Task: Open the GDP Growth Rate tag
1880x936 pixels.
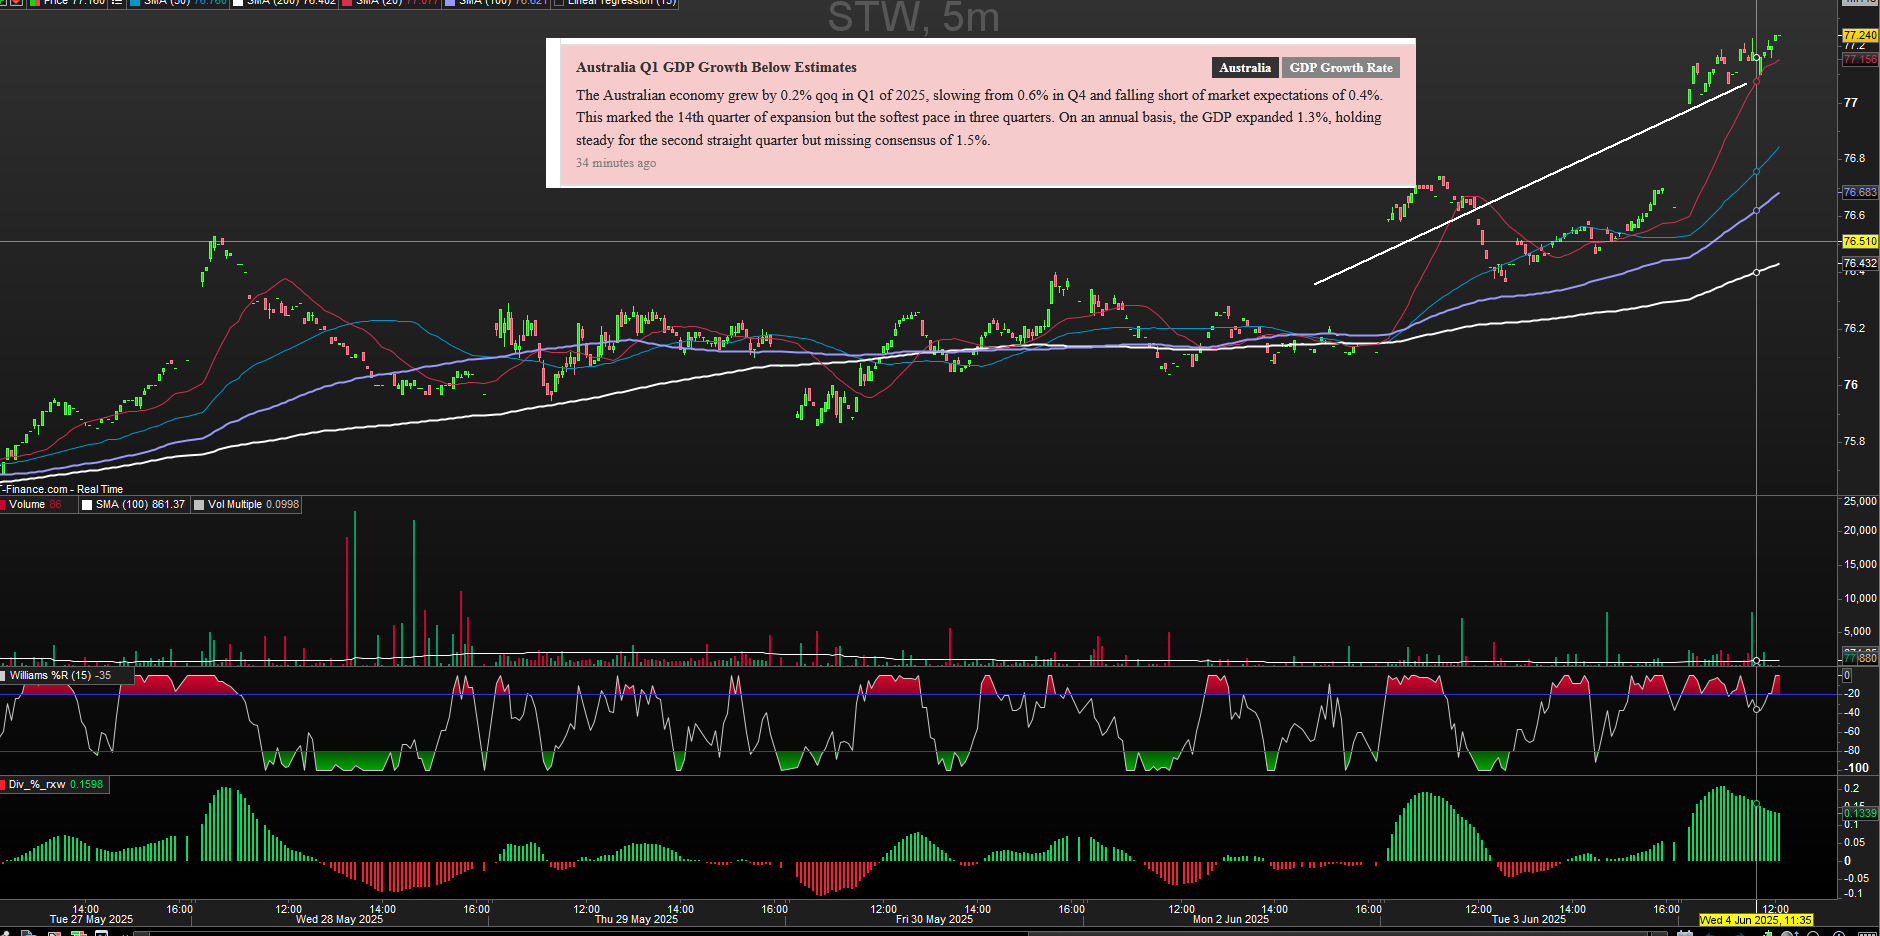Action: pyautogui.click(x=1341, y=68)
